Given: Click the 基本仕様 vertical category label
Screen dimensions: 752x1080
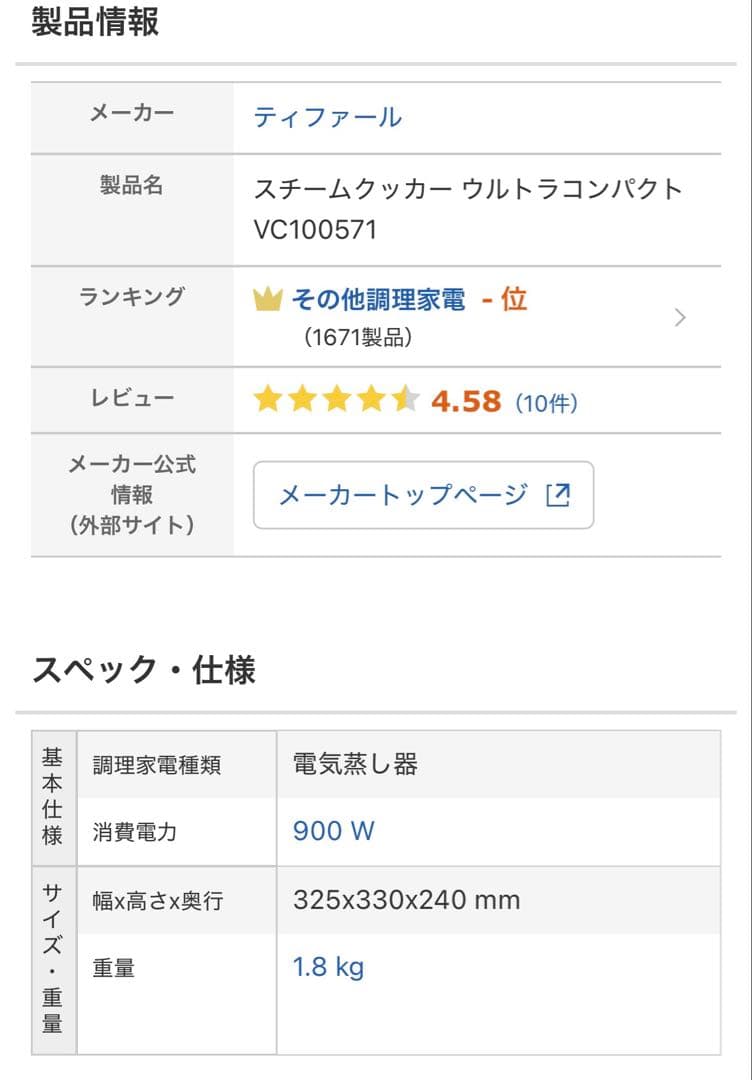Looking at the screenshot, I should 52,797.
